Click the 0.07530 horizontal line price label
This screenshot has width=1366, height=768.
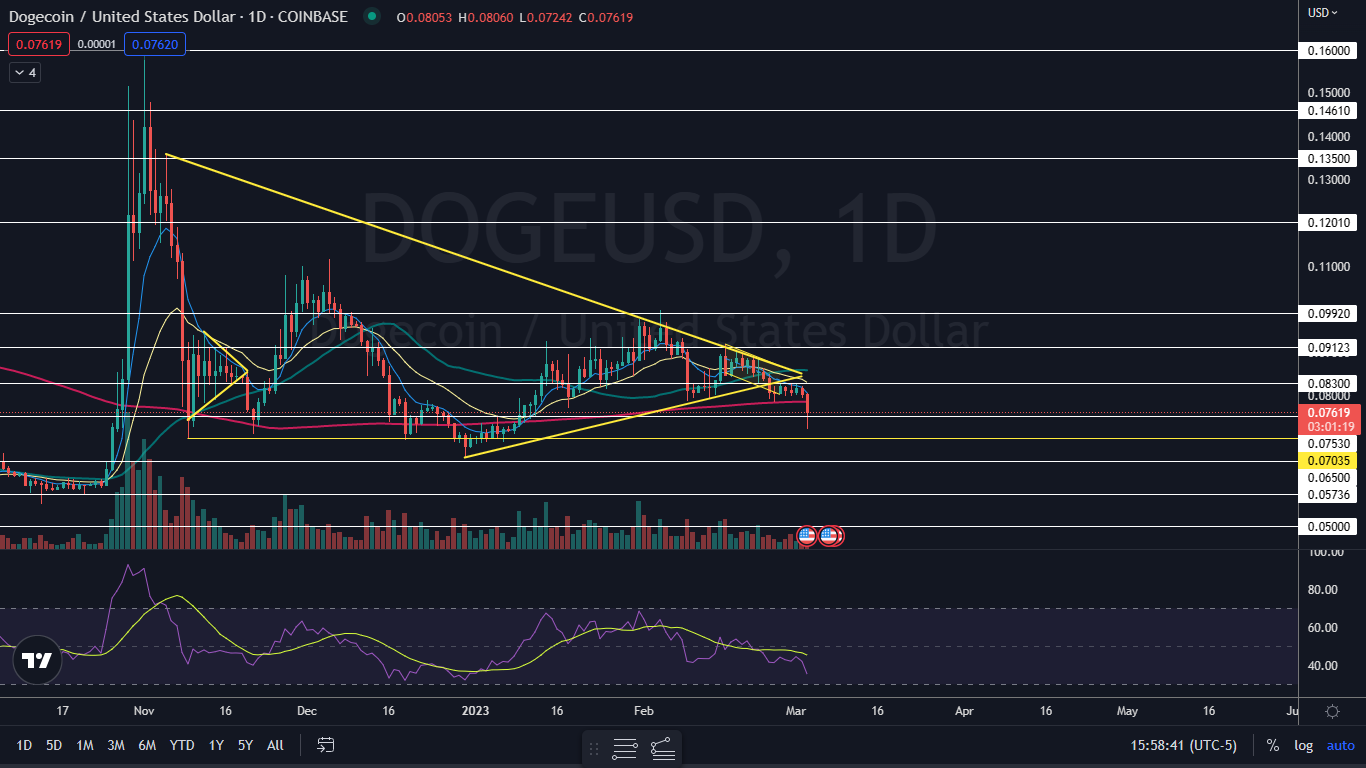click(x=1326, y=443)
